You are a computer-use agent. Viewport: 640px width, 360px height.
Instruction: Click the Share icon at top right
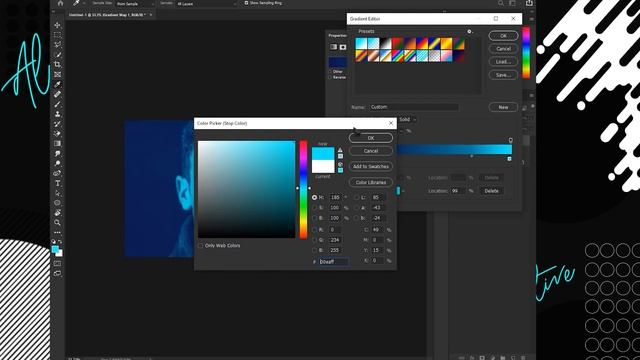(x=529, y=3)
